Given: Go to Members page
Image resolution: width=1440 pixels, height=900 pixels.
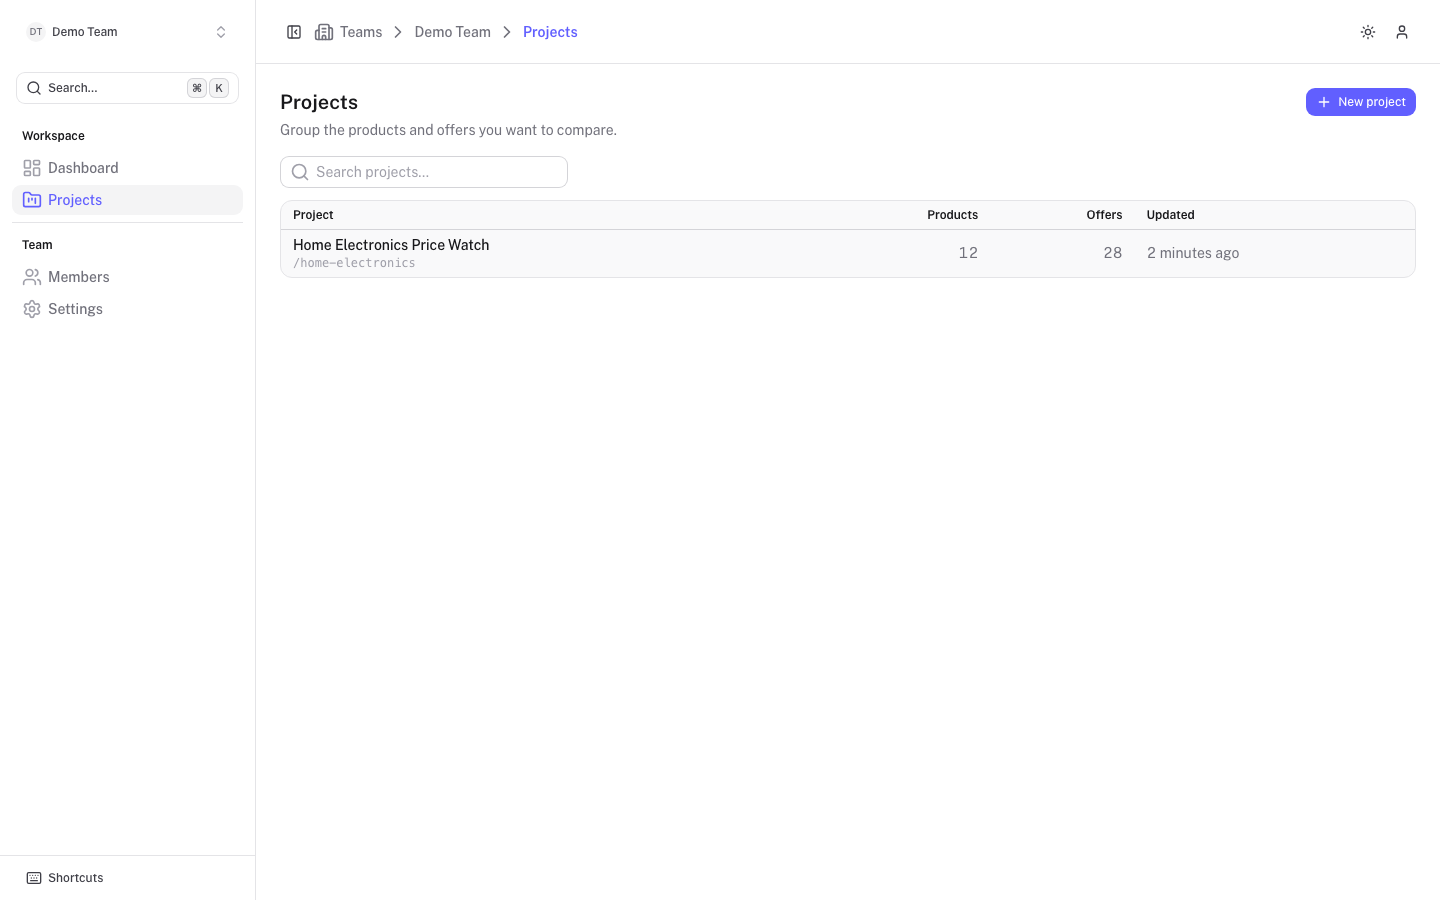Looking at the screenshot, I should (127, 277).
